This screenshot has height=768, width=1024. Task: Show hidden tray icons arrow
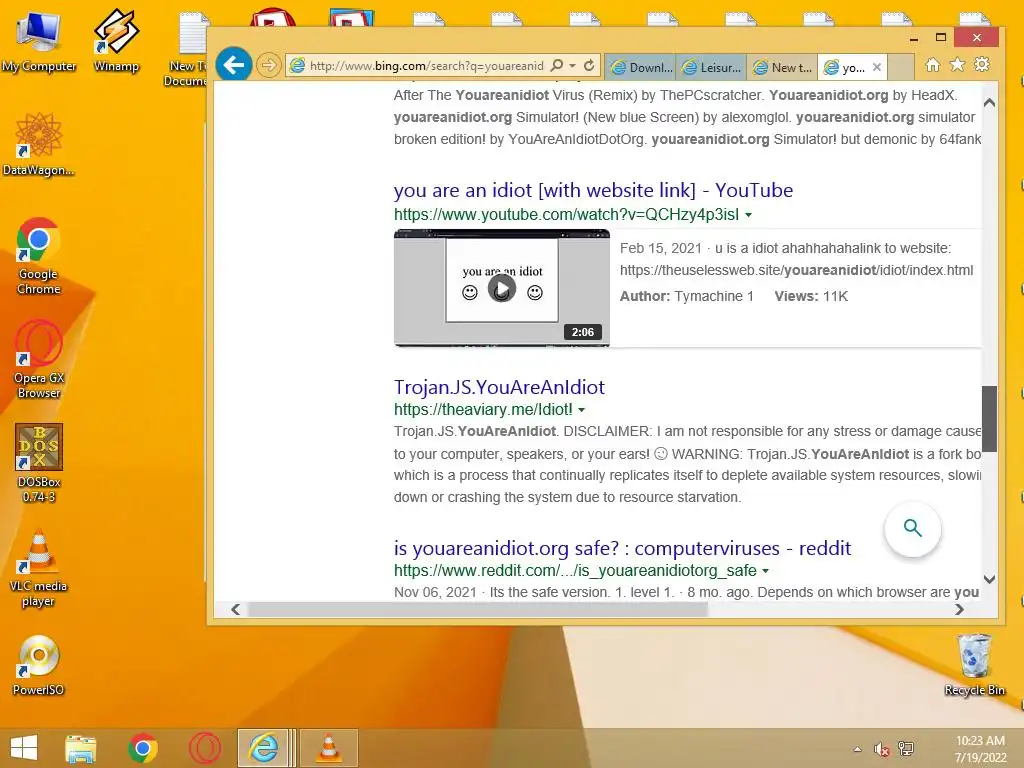(857, 749)
